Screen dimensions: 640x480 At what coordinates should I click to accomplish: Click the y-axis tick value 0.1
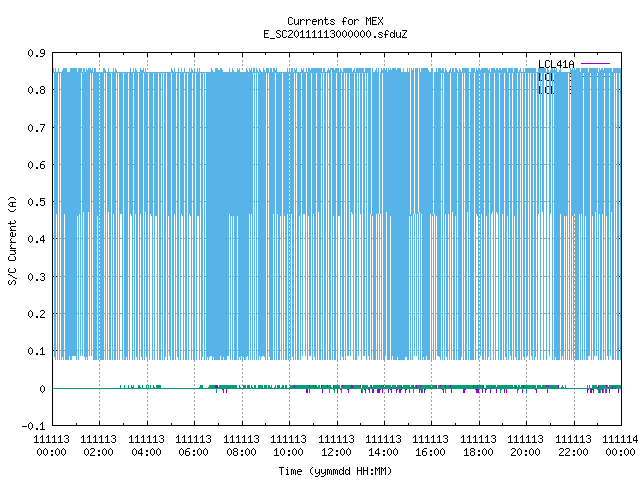[37, 351]
